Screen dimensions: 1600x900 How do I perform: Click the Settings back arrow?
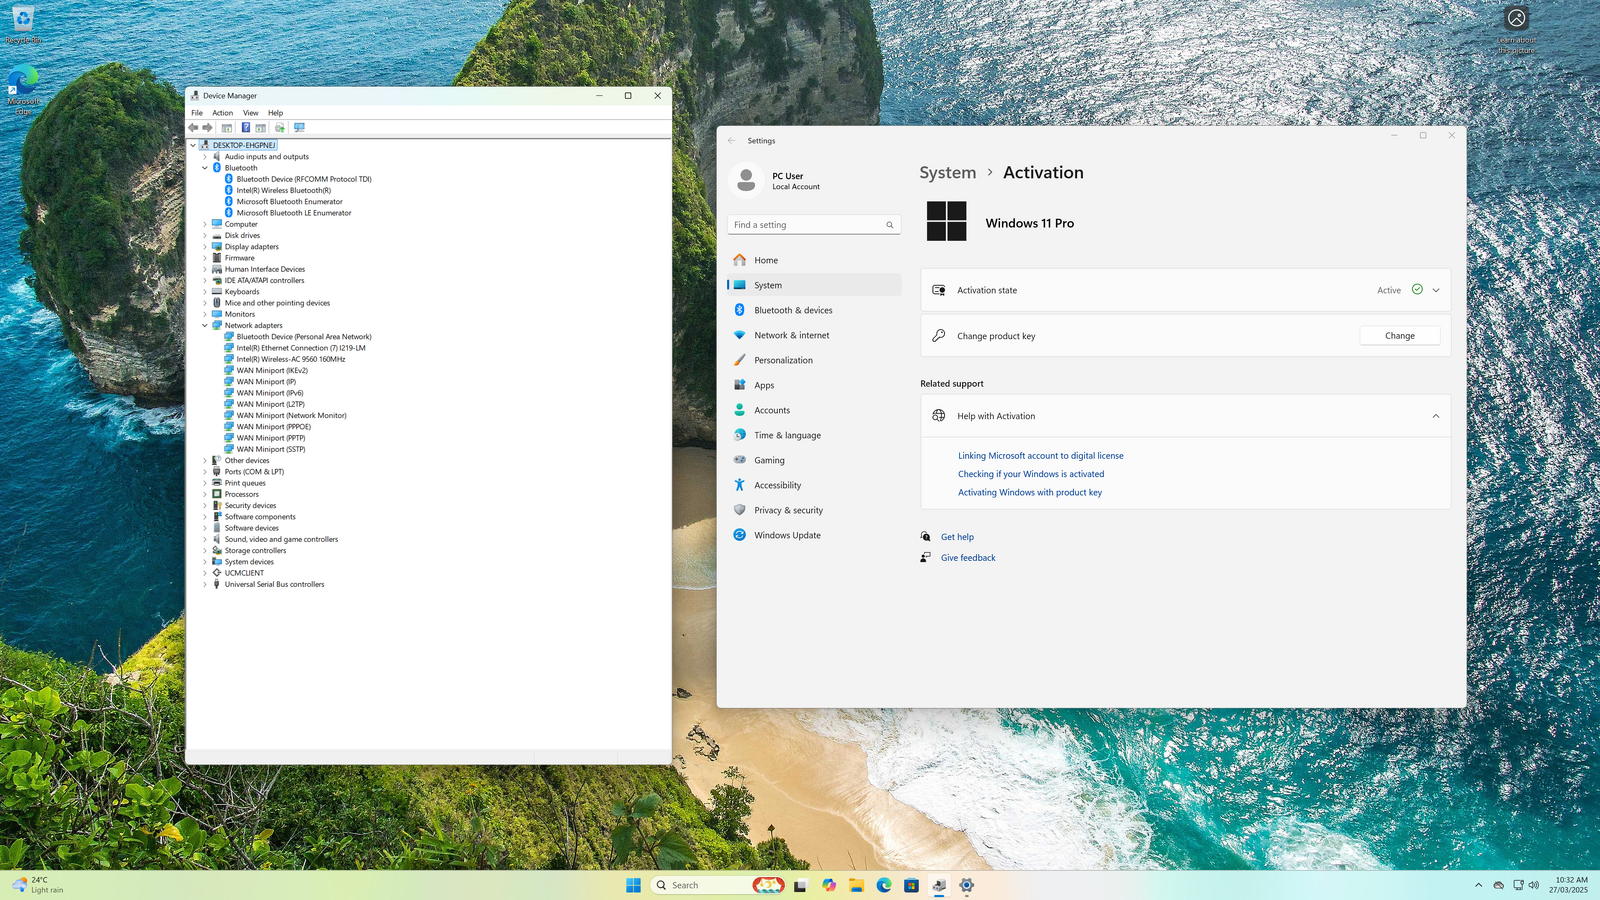coord(732,141)
